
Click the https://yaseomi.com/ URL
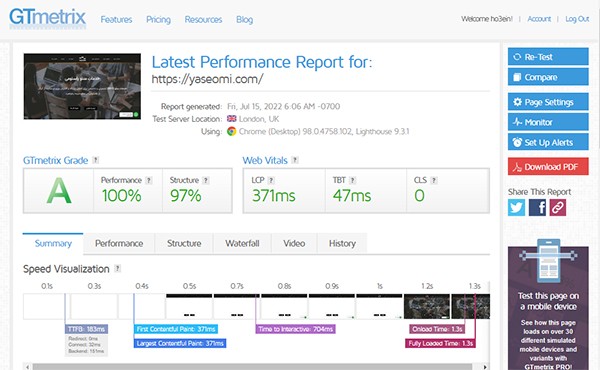pos(207,79)
